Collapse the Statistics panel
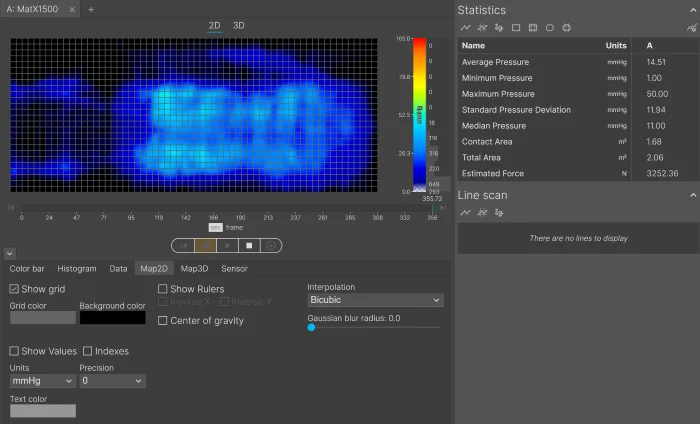The height and width of the screenshot is (424, 700). 693,10
